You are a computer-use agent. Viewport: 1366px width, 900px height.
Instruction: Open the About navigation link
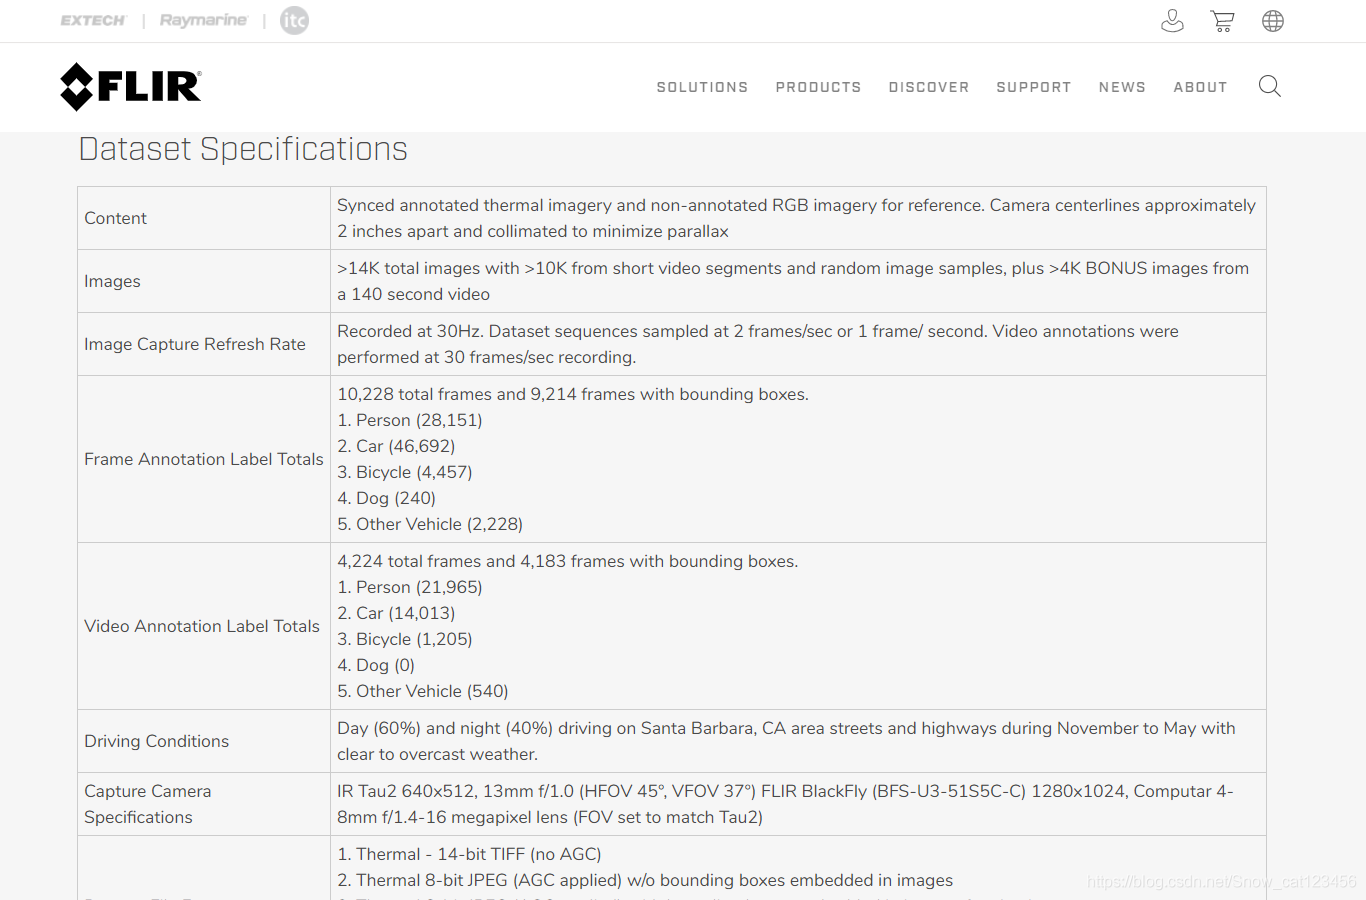(x=1200, y=88)
